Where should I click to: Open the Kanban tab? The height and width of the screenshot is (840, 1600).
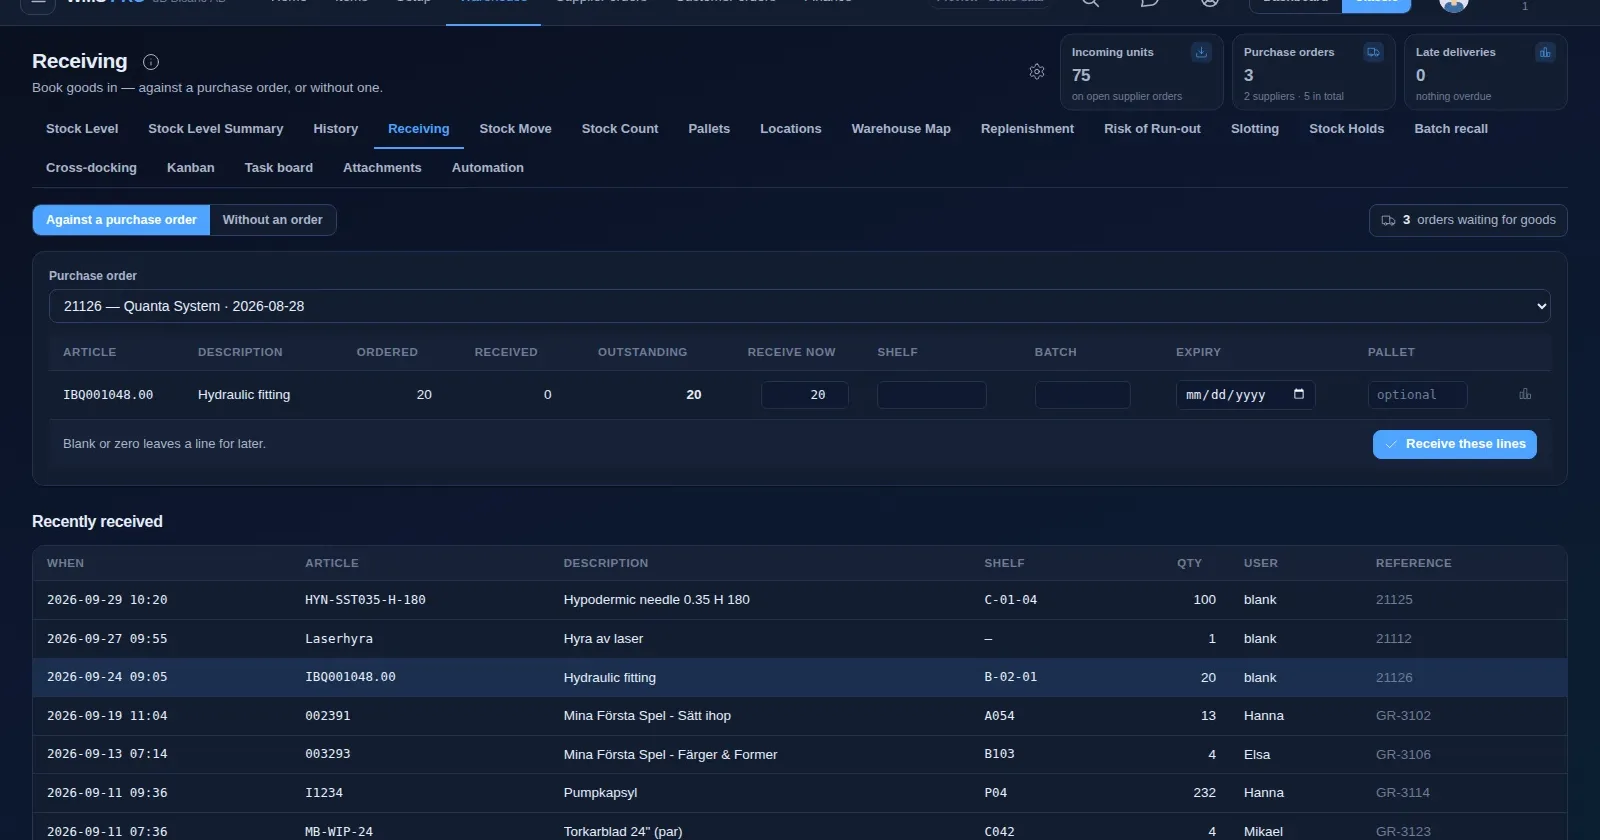coord(190,168)
